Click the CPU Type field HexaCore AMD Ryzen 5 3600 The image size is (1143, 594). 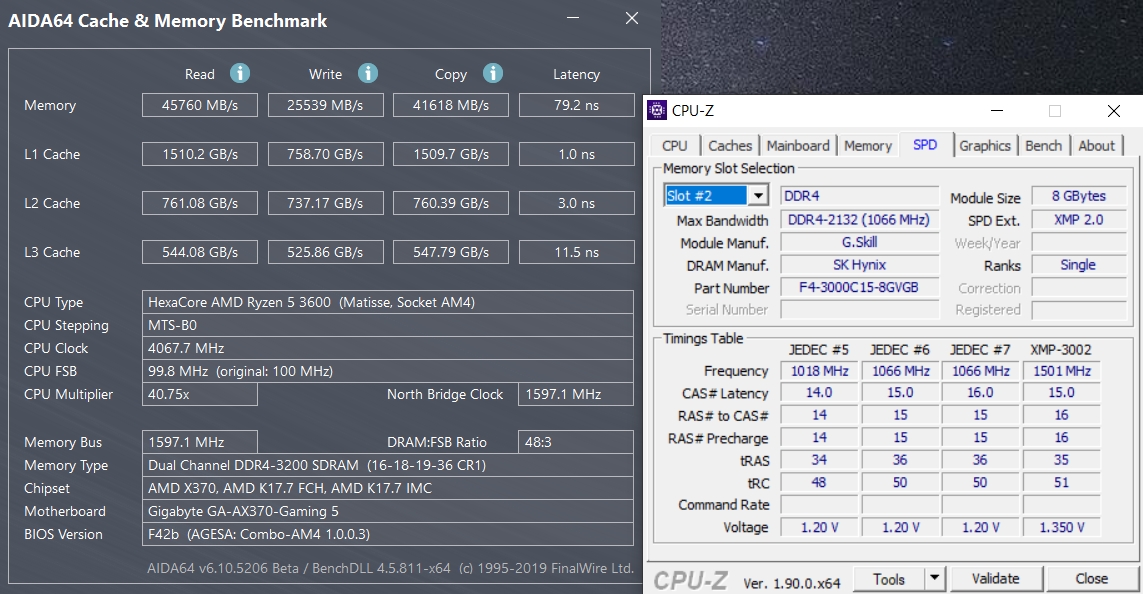pyautogui.click(x=388, y=302)
